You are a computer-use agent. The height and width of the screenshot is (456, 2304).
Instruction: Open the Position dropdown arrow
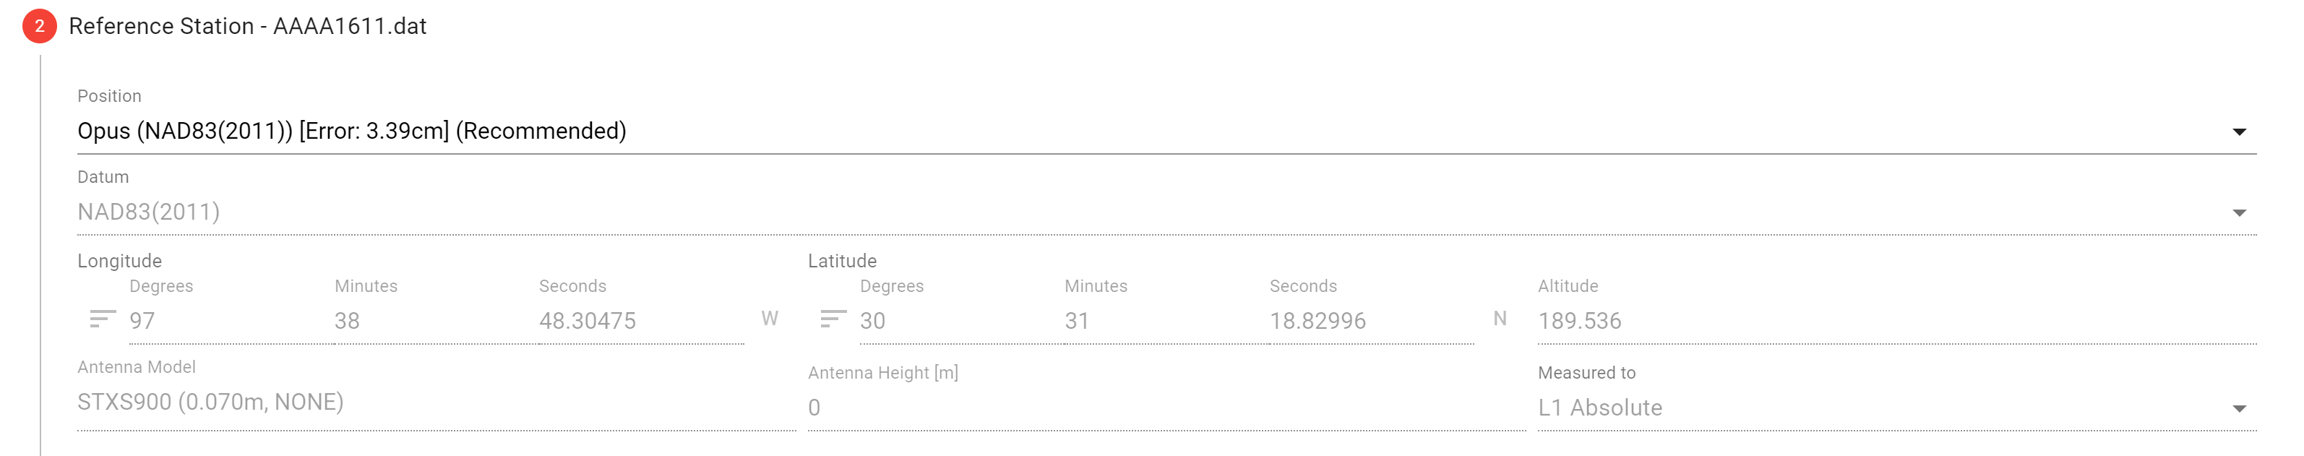click(2239, 132)
